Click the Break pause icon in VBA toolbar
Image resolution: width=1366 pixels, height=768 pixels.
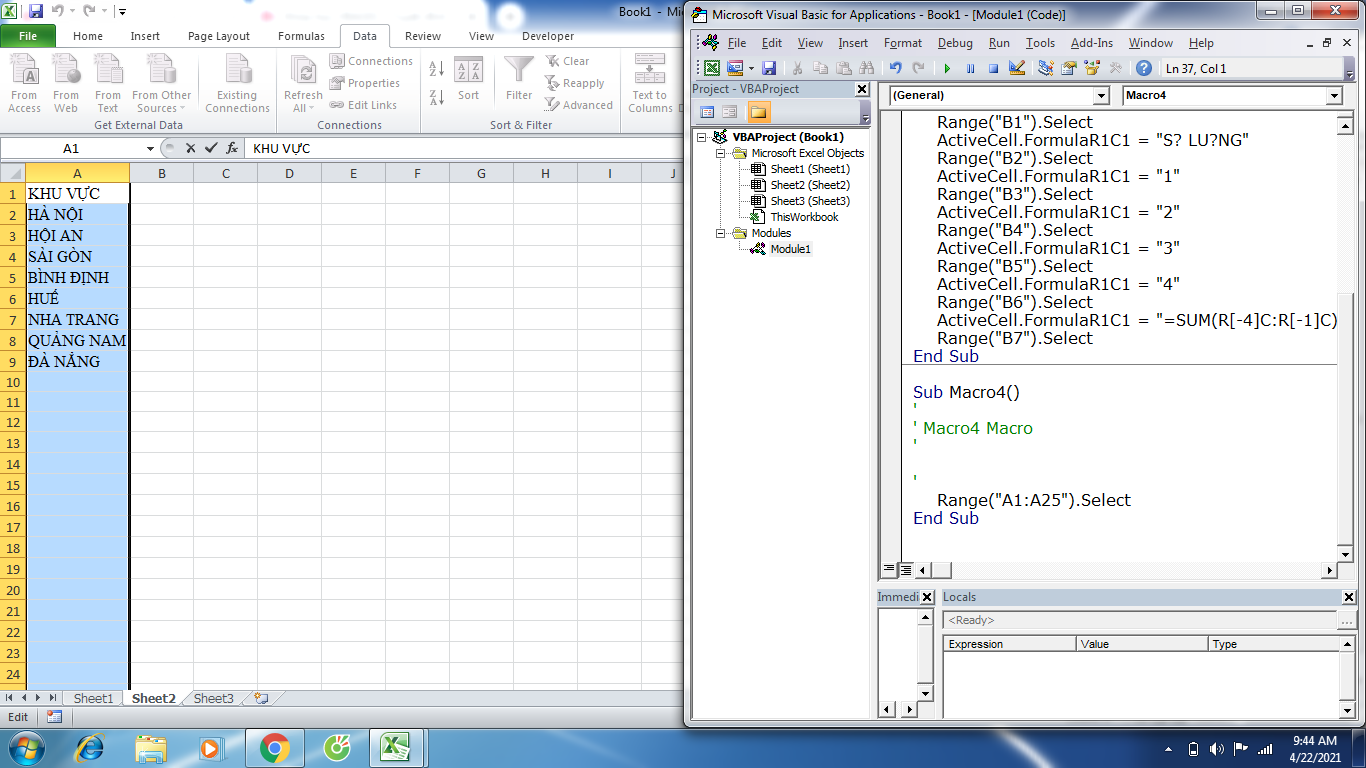pyautogui.click(x=970, y=68)
